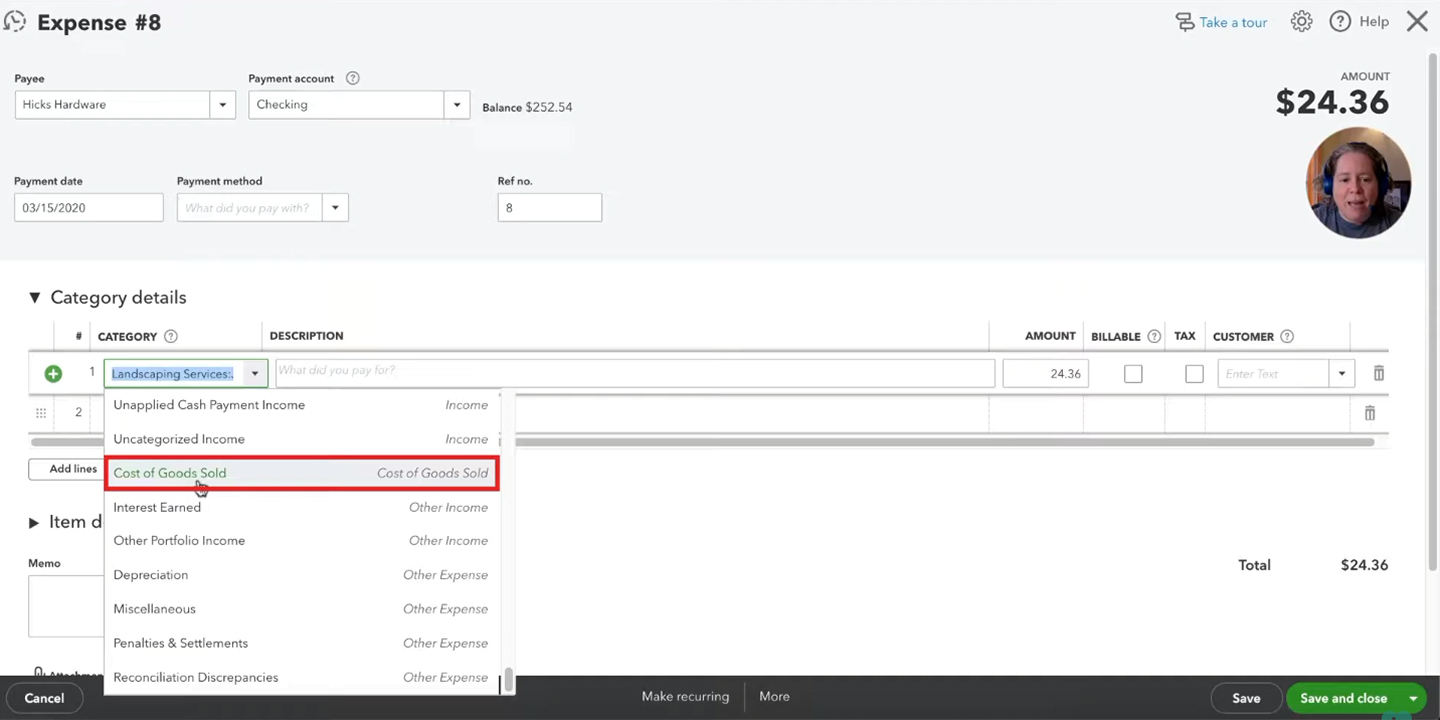Viewport: 1440px width, 720px height.
Task: Collapse the Category details section
Action: coord(34,298)
